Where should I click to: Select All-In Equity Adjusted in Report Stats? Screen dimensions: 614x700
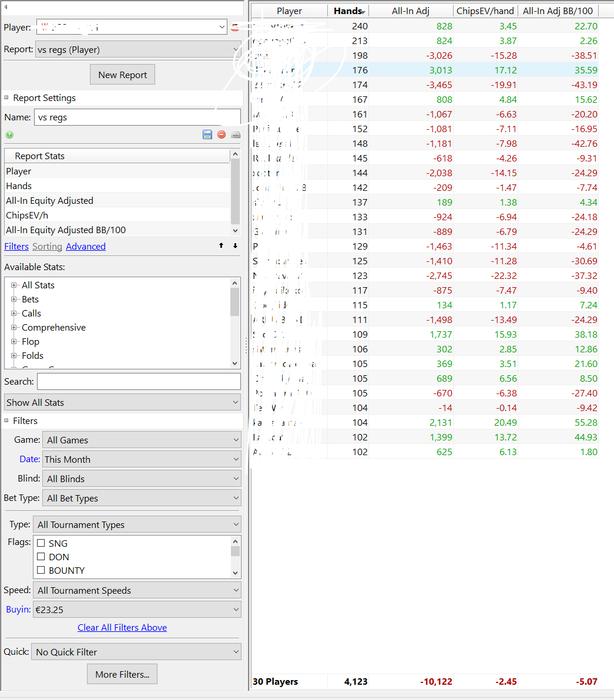[x=117, y=200]
